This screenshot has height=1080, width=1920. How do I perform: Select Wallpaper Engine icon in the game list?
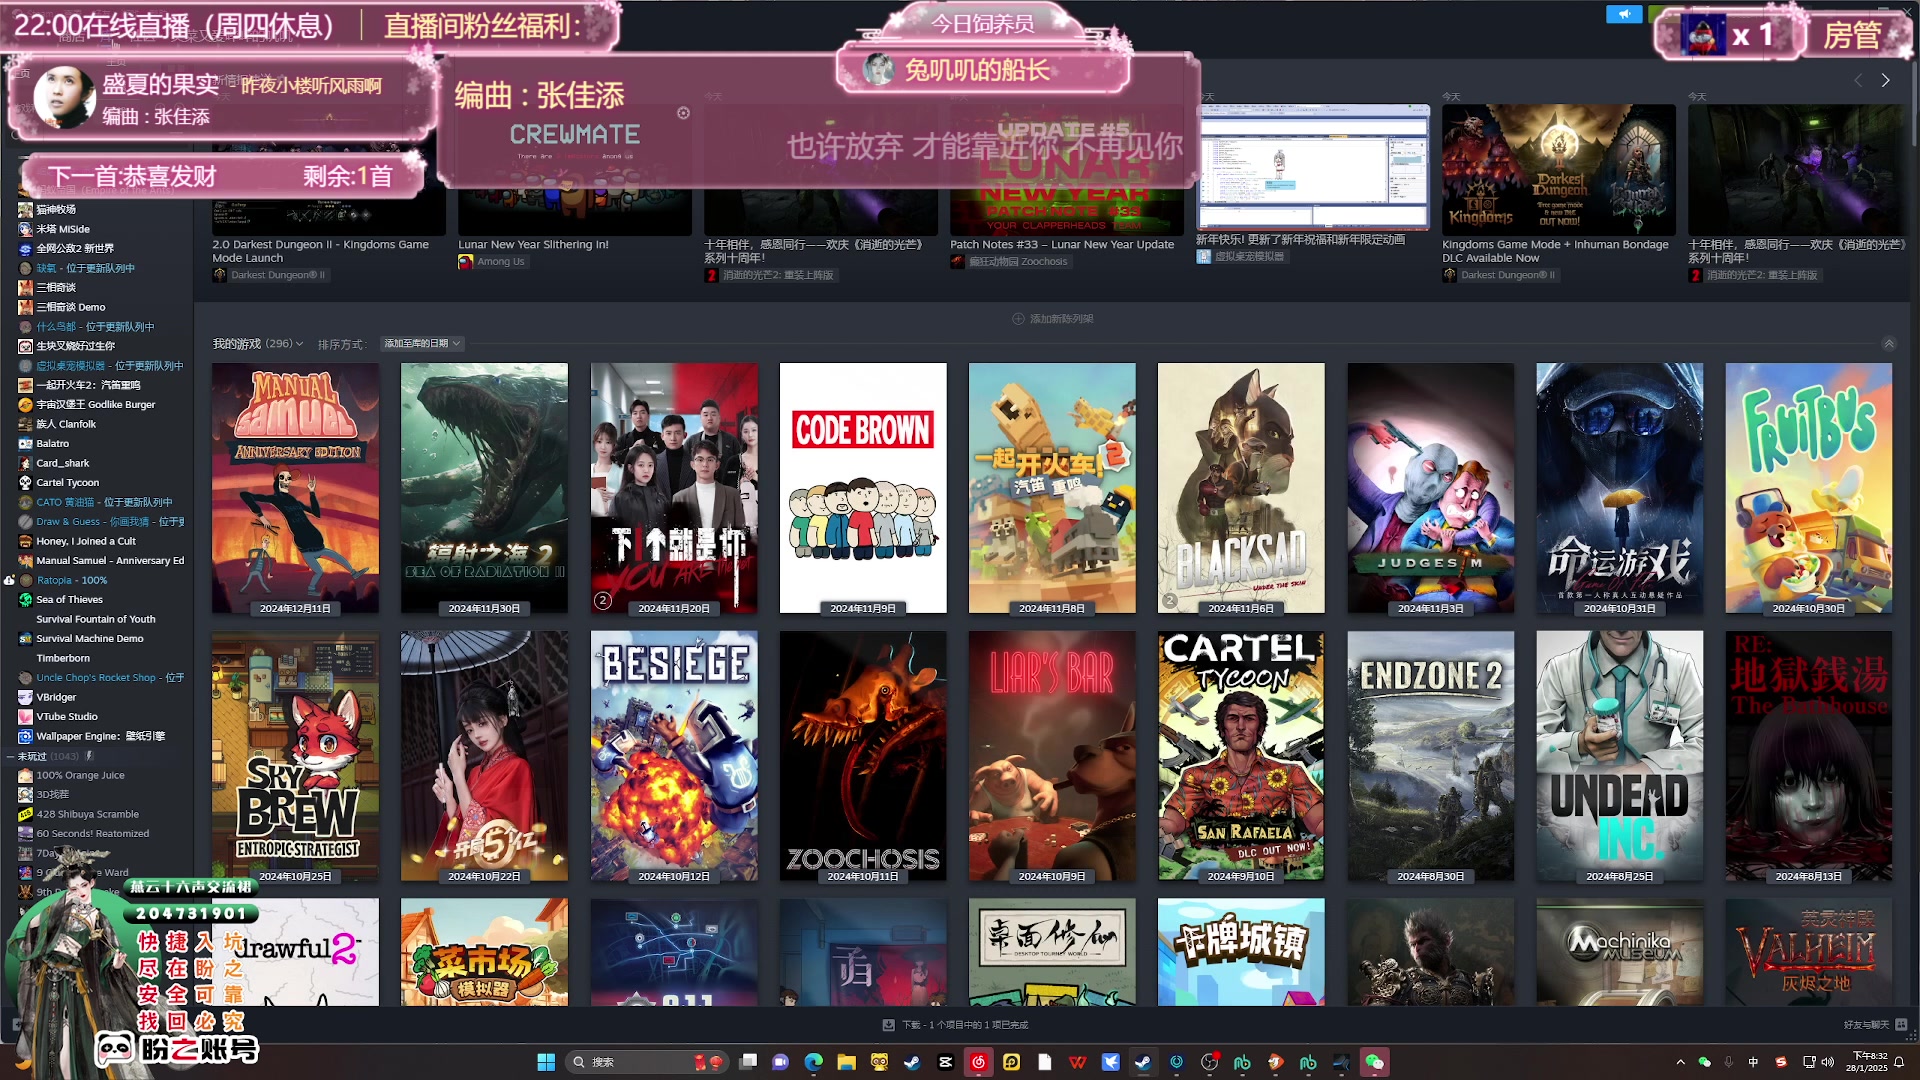(26, 737)
